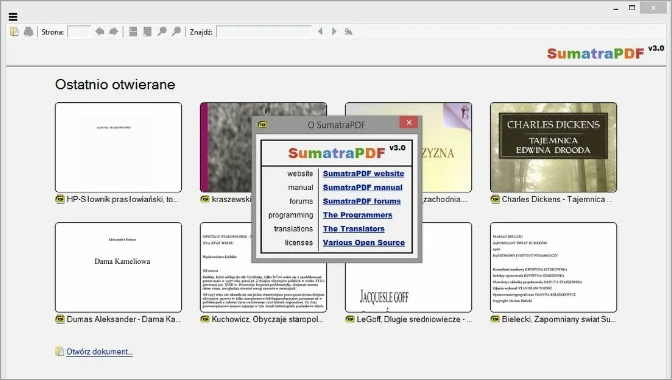Click 'Dumas Aleksander - Dama Ka...' label
The image size is (672, 380).
click(x=124, y=319)
